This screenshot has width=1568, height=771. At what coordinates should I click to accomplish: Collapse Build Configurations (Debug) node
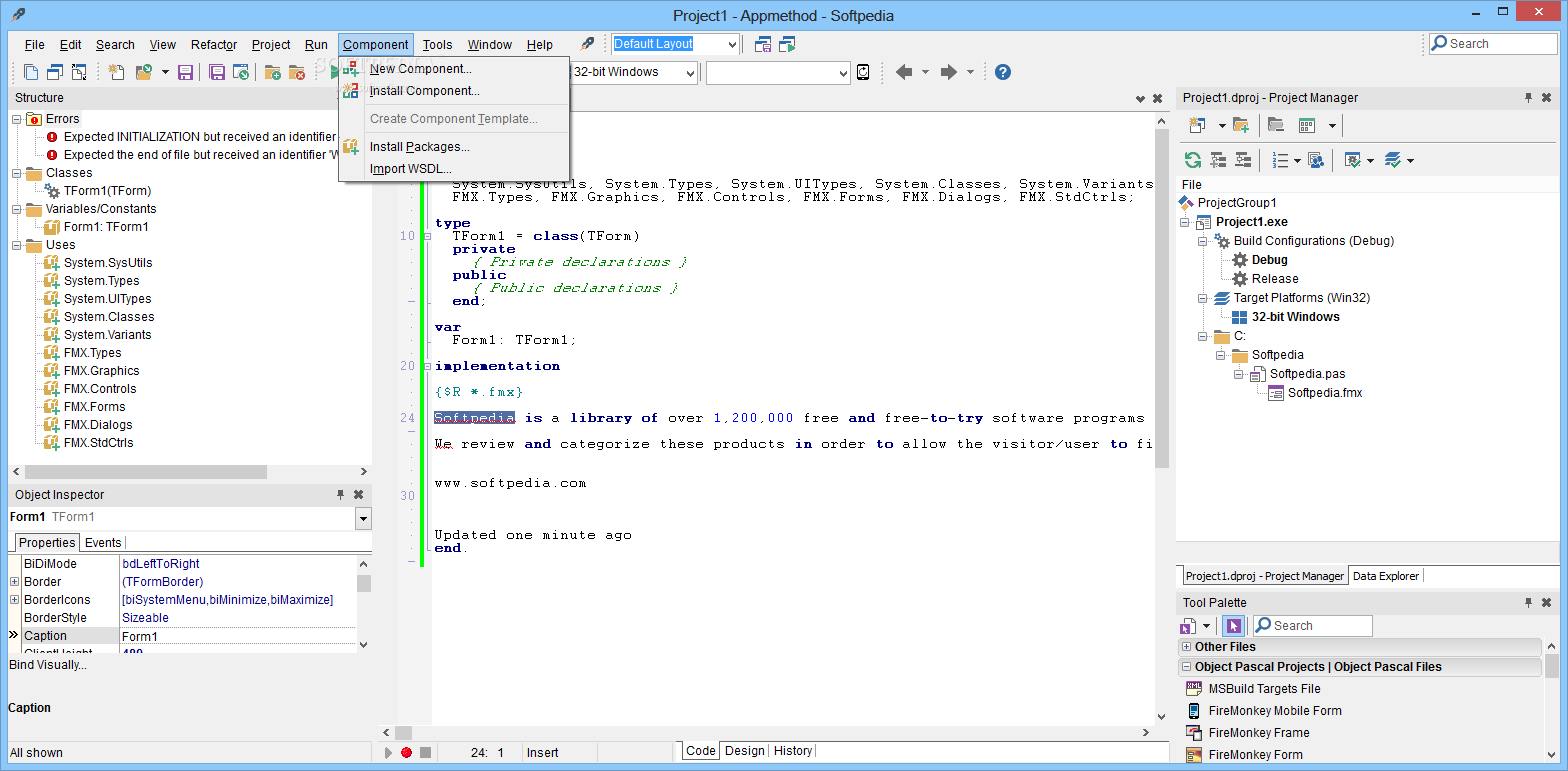[1204, 241]
